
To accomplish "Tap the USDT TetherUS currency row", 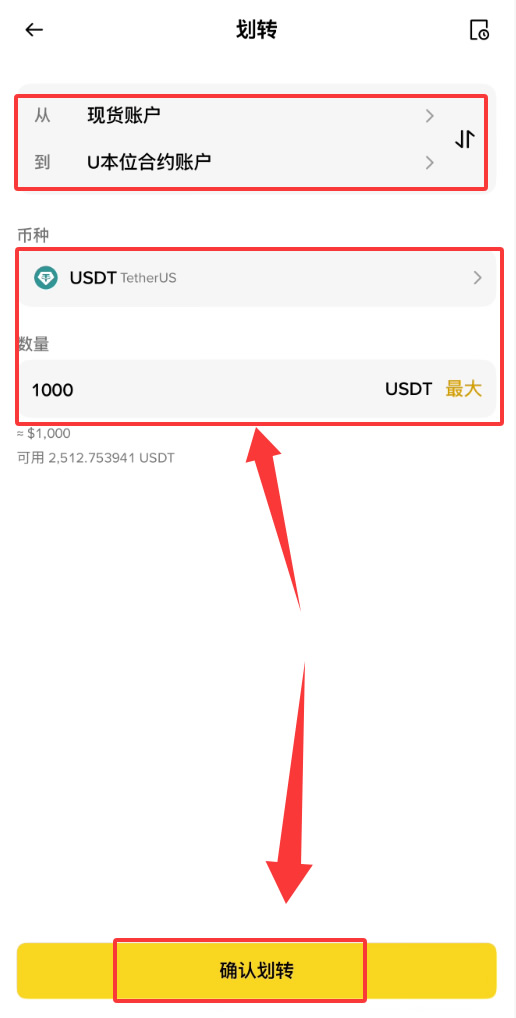I will tap(257, 278).
